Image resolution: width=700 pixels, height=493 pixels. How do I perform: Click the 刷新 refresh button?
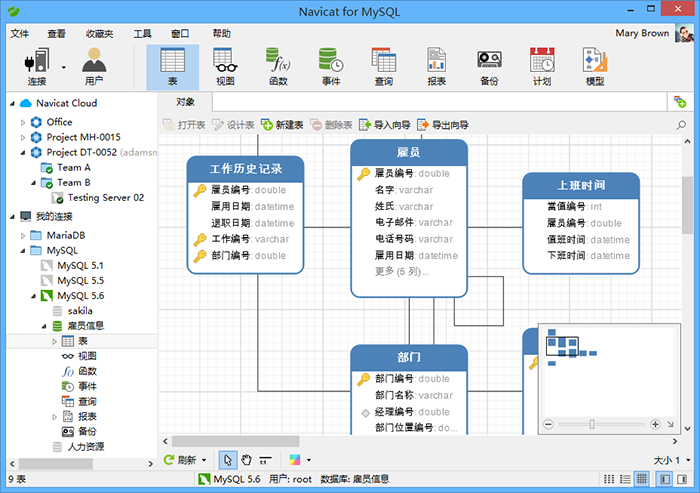point(179,460)
